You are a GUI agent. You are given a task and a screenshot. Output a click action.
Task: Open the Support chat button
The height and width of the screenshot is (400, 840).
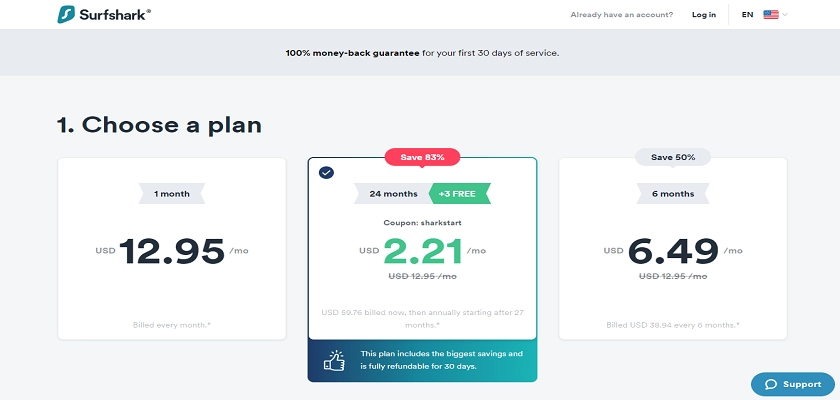[793, 384]
